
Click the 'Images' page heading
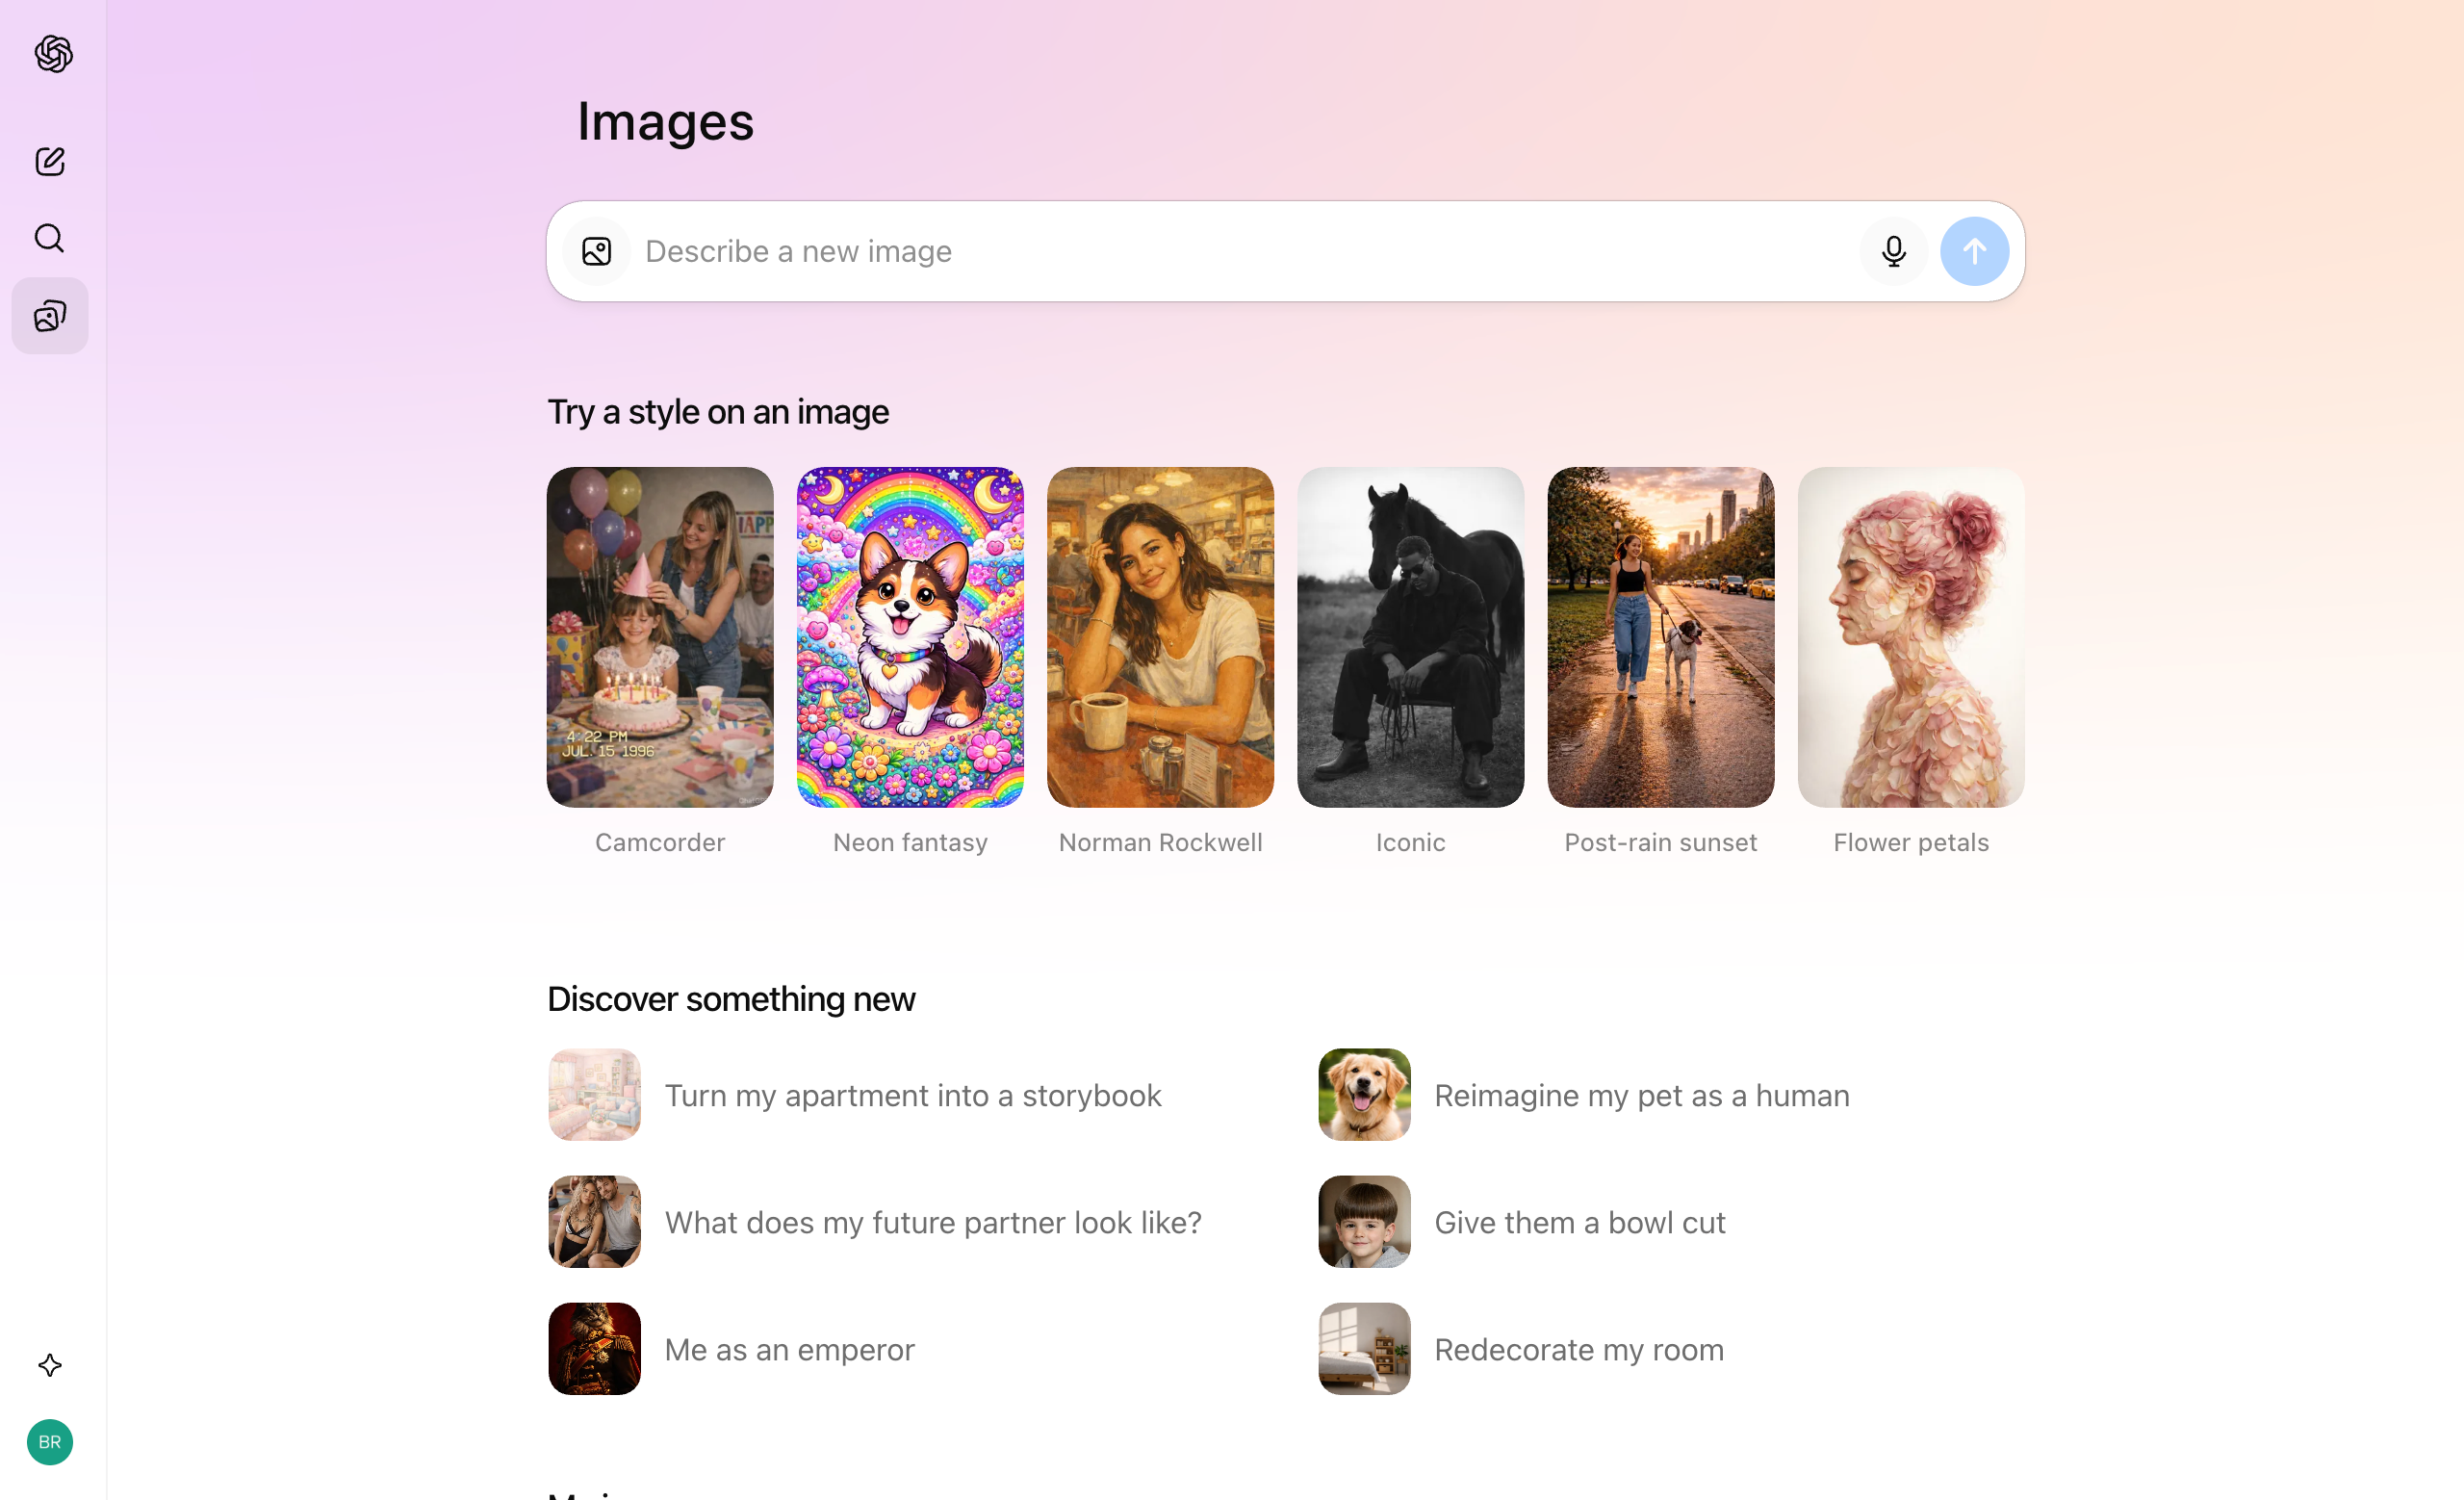[666, 122]
